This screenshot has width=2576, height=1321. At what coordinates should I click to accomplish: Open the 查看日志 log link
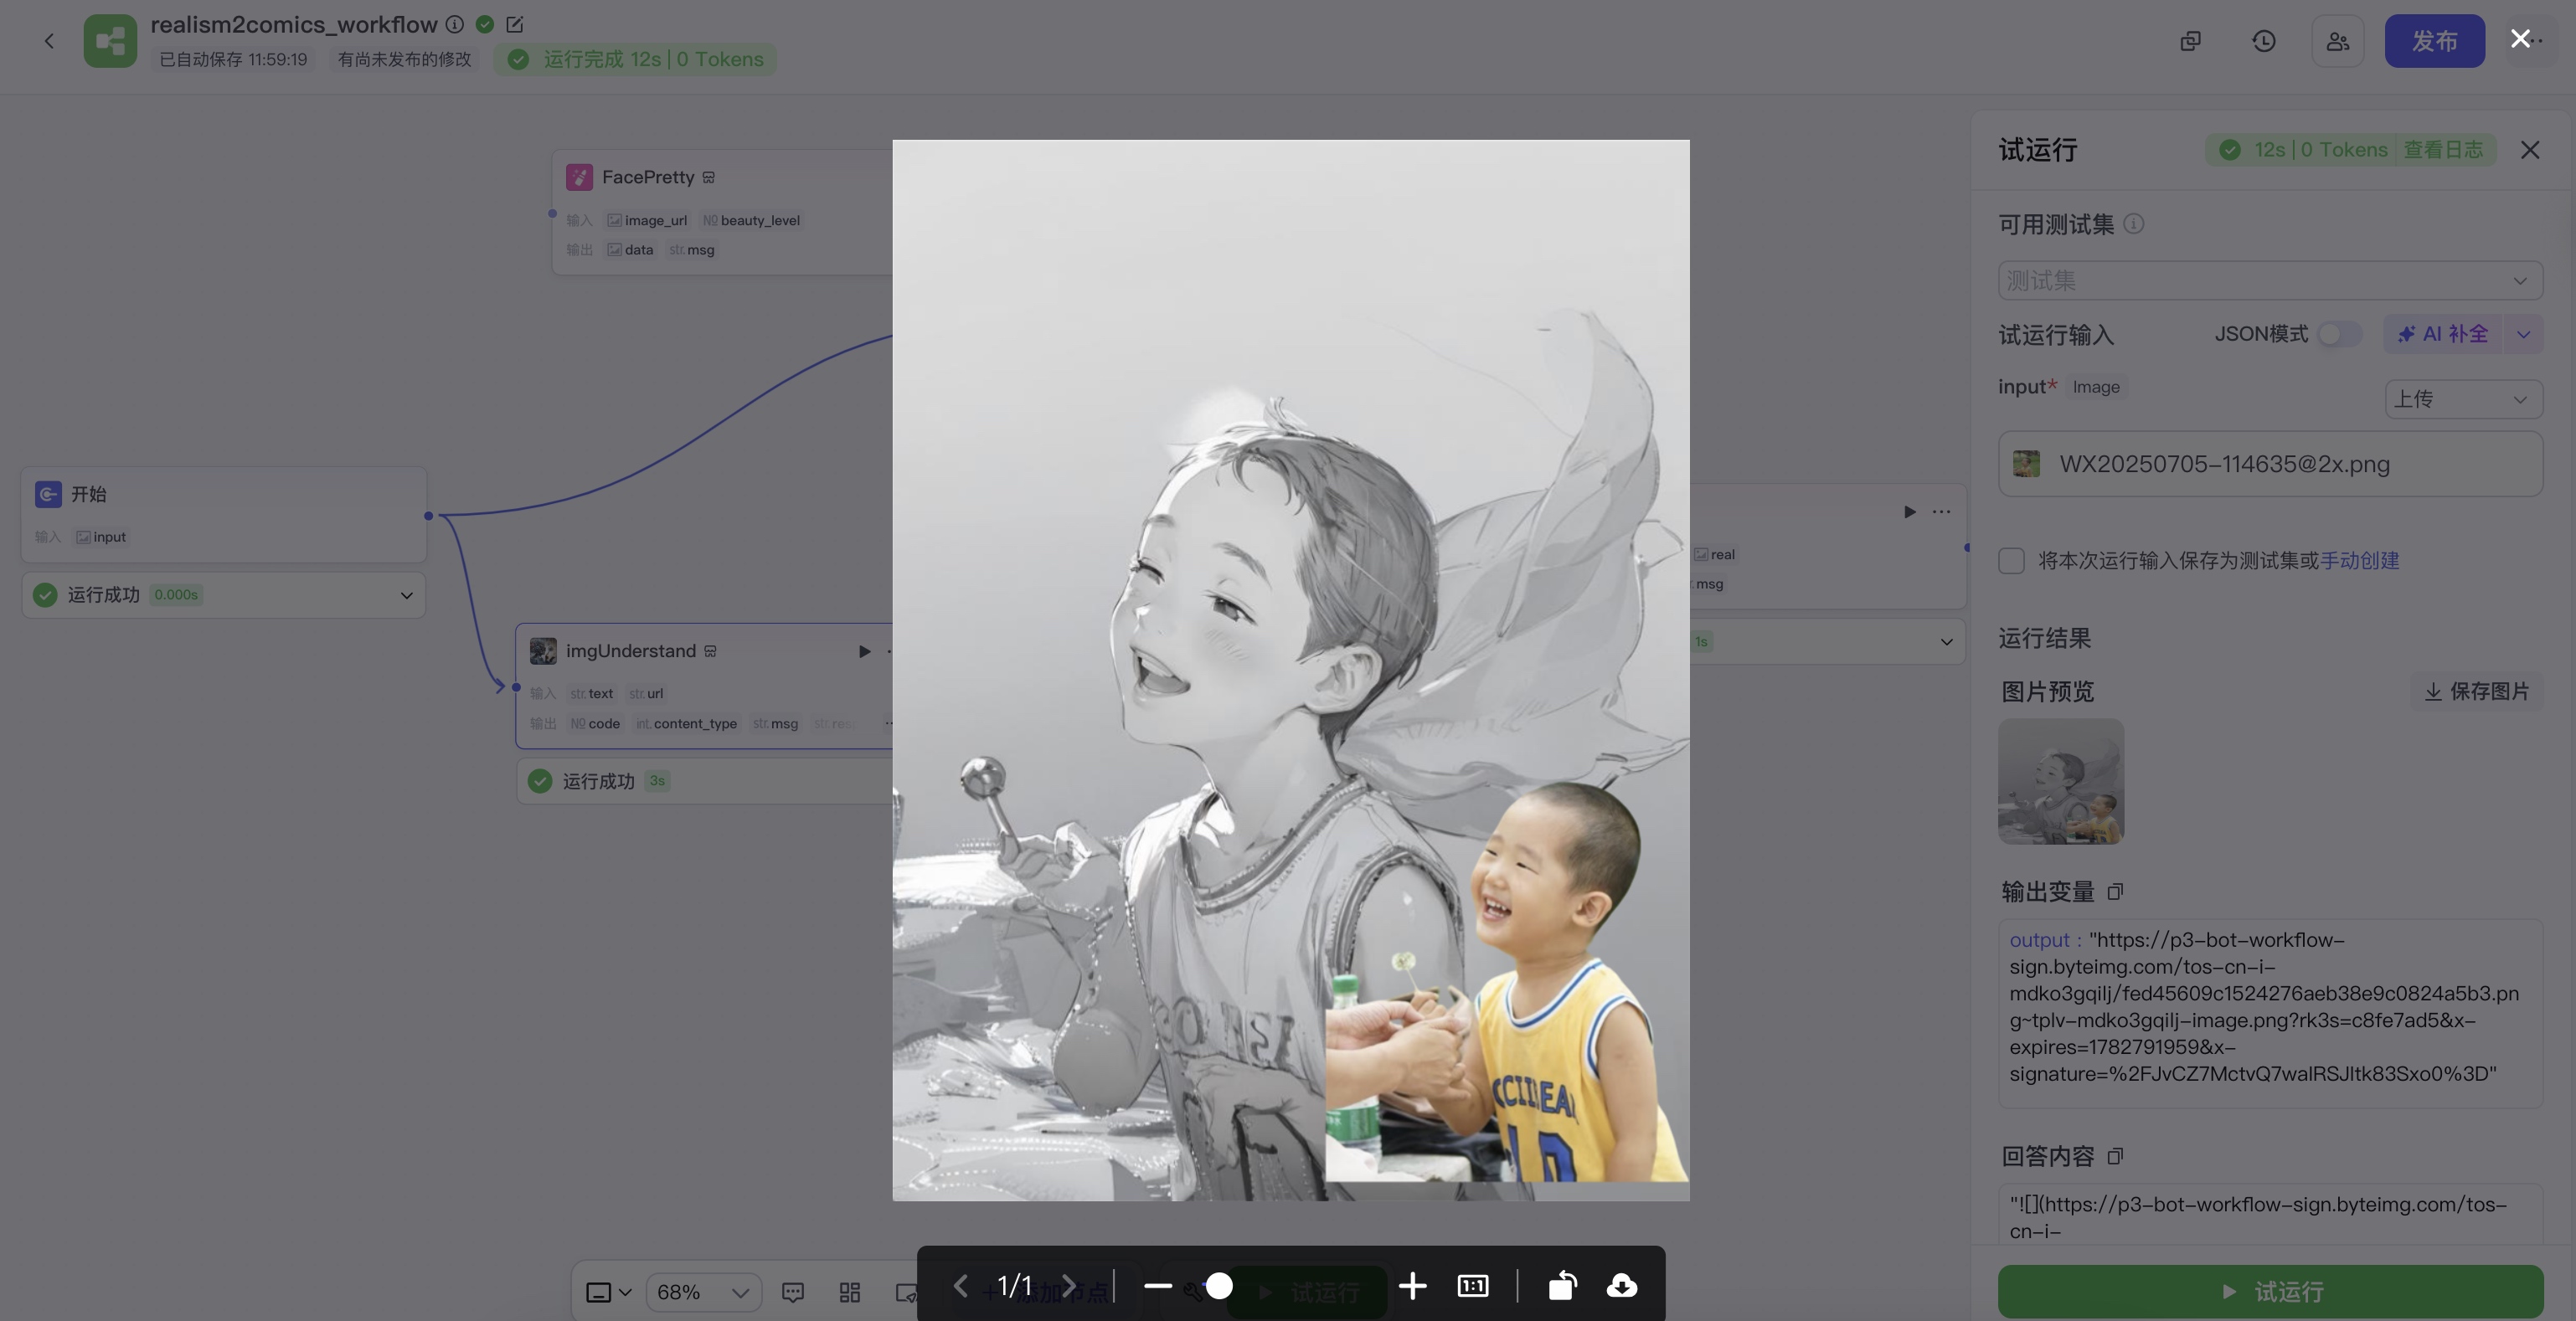pyautogui.click(x=2443, y=150)
